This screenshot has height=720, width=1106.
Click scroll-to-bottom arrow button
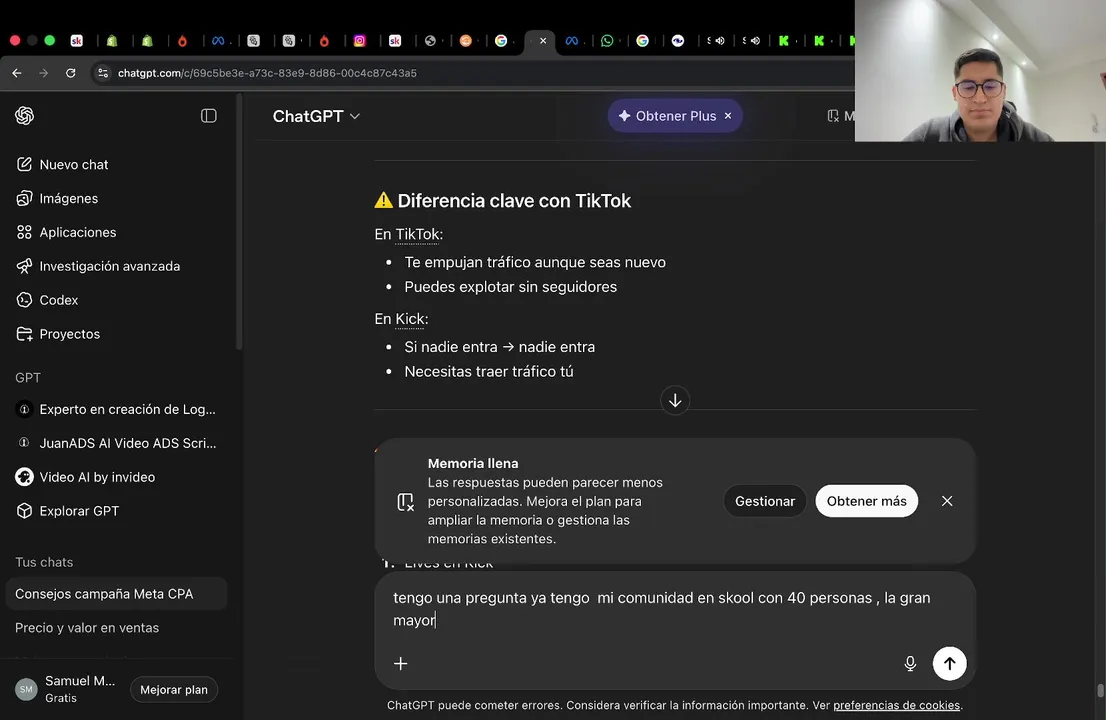click(x=675, y=401)
